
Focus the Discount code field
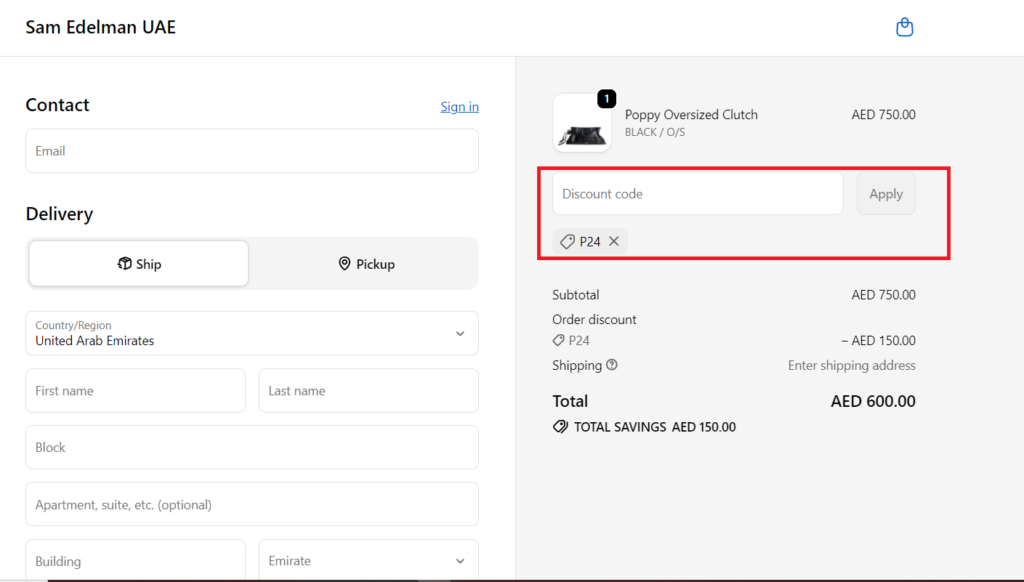tap(698, 194)
